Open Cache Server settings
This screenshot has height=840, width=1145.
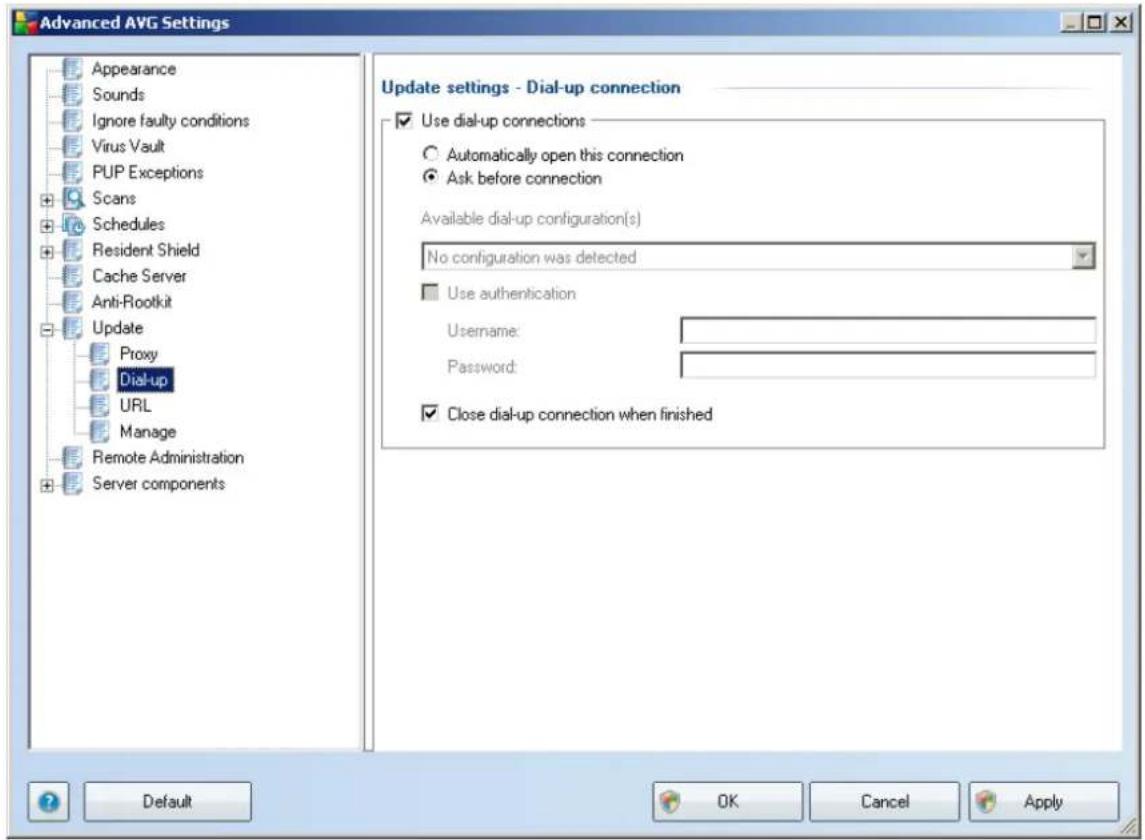click(139, 276)
